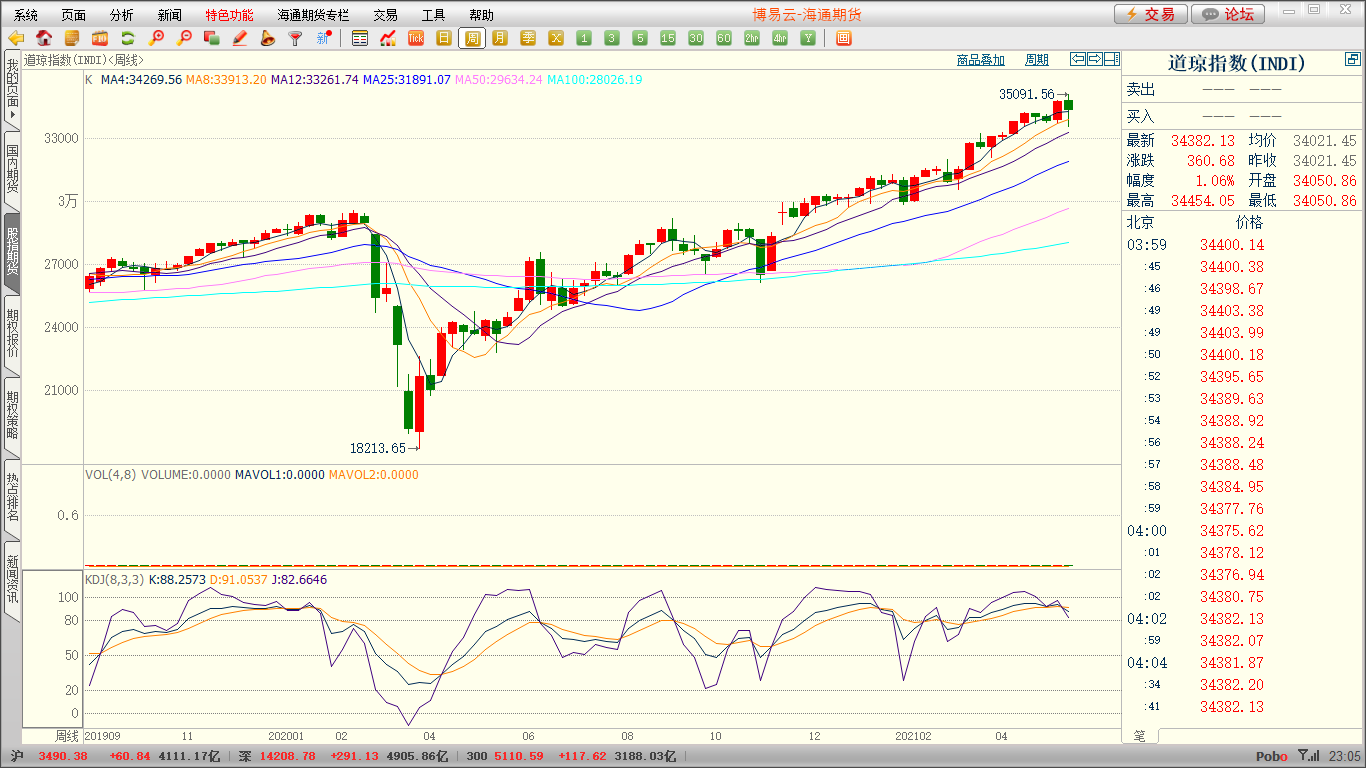Open the quote list table icon
Viewport: 1366px width, 768px height.
[360, 38]
